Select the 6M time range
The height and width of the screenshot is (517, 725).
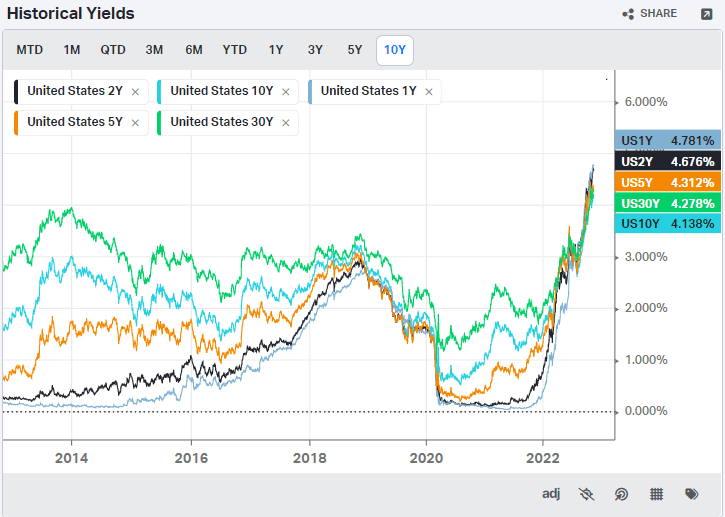[x=194, y=50]
